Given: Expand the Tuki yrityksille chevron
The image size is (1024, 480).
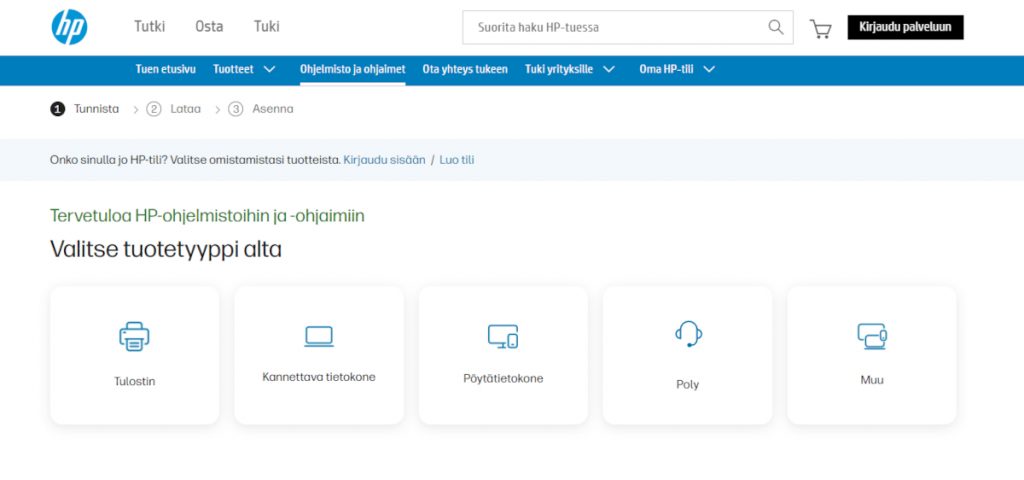Looking at the screenshot, I should point(609,69).
